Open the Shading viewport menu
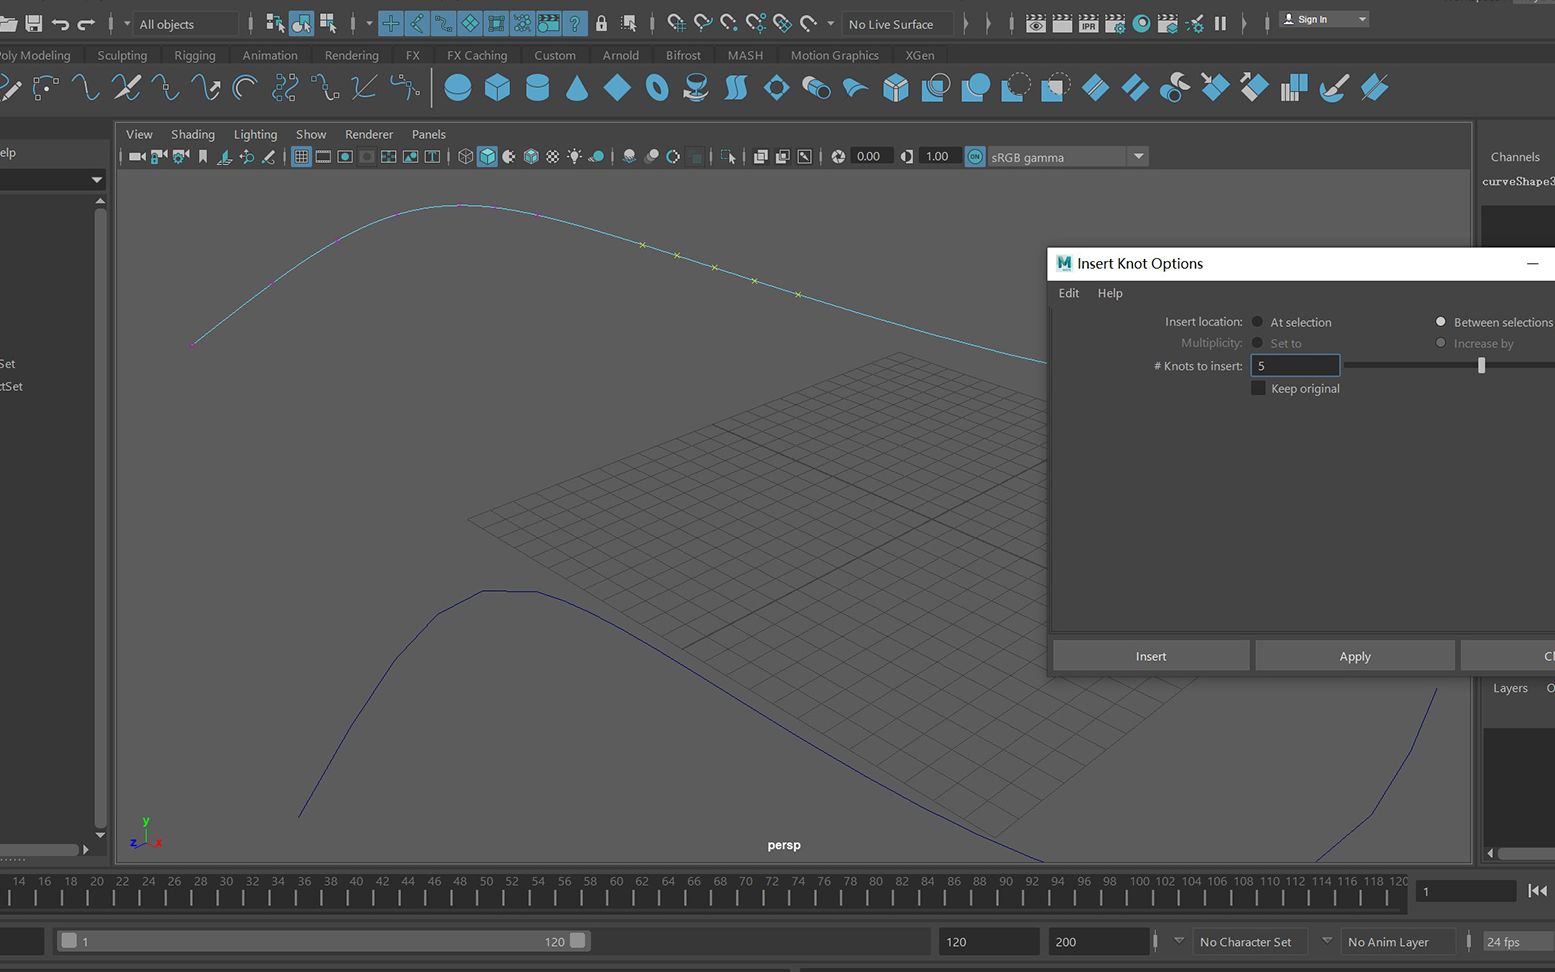1555x972 pixels. [192, 134]
